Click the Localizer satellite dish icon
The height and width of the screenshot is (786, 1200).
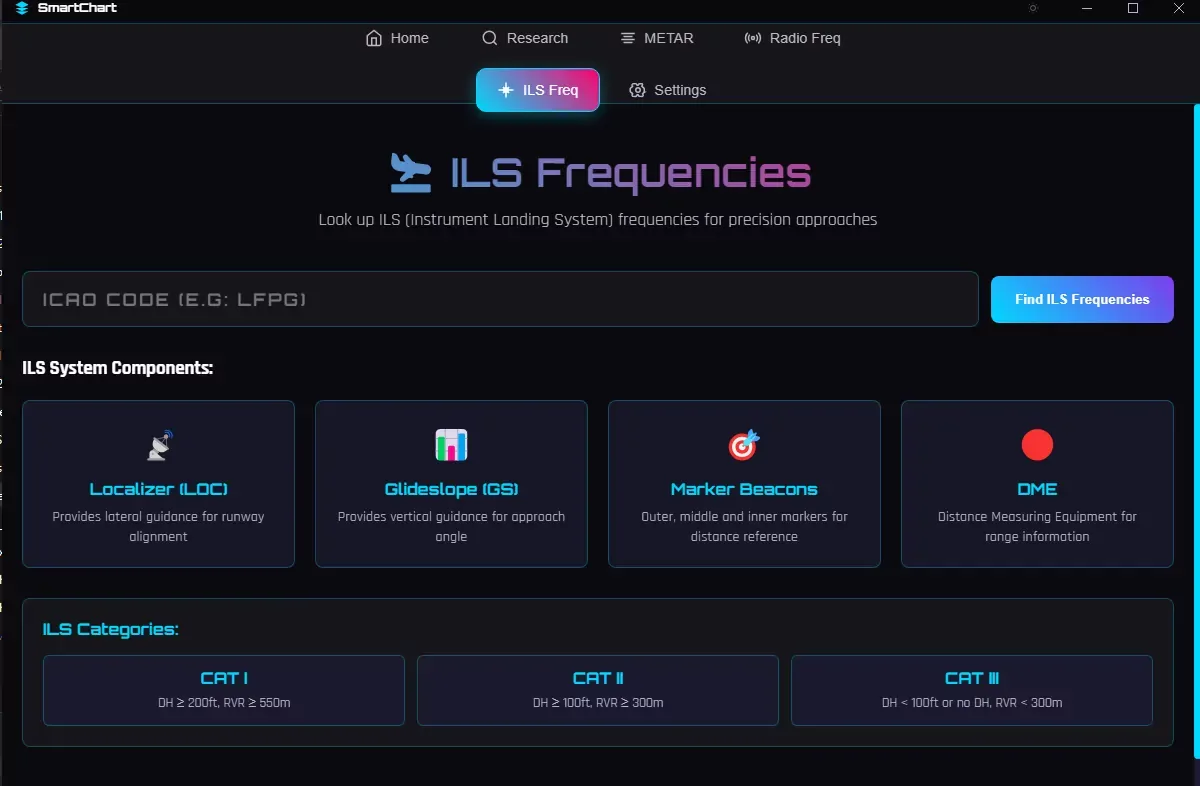click(159, 445)
